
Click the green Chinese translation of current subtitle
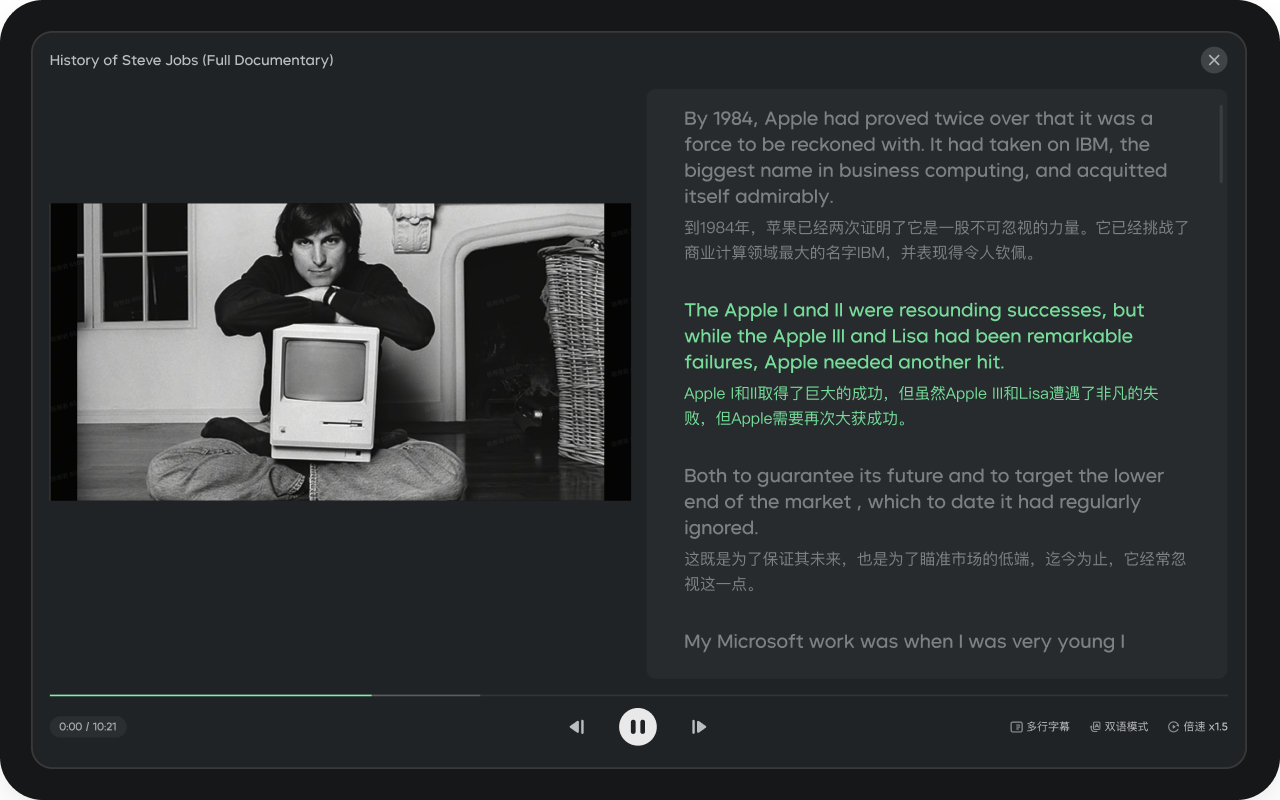pyautogui.click(x=920, y=406)
